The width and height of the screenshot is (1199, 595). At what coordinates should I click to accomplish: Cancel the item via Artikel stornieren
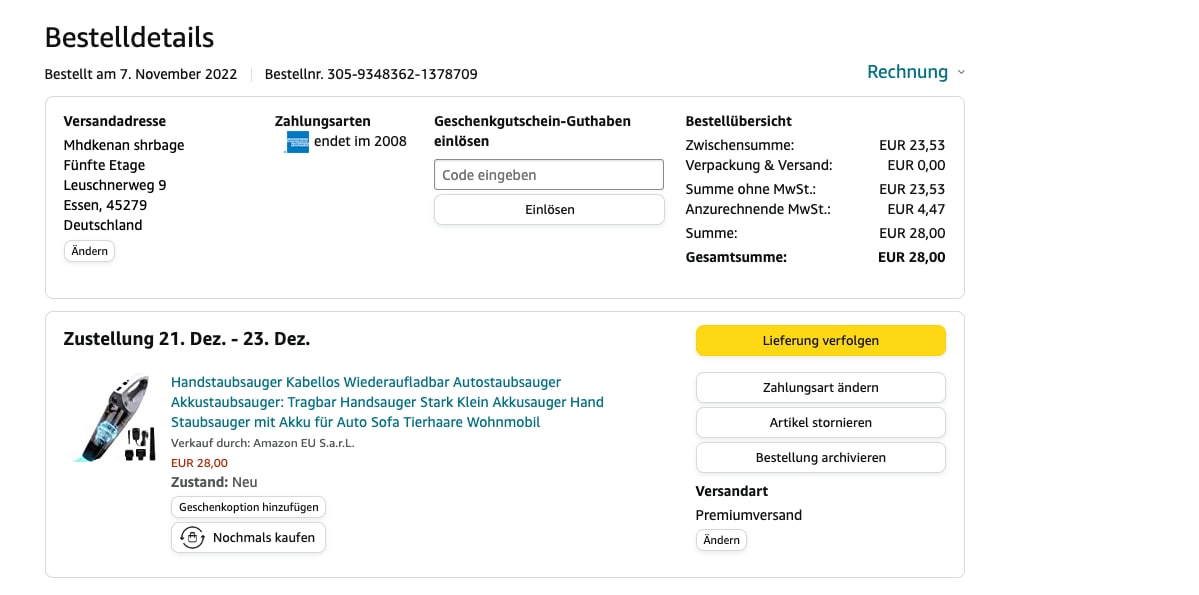click(820, 423)
